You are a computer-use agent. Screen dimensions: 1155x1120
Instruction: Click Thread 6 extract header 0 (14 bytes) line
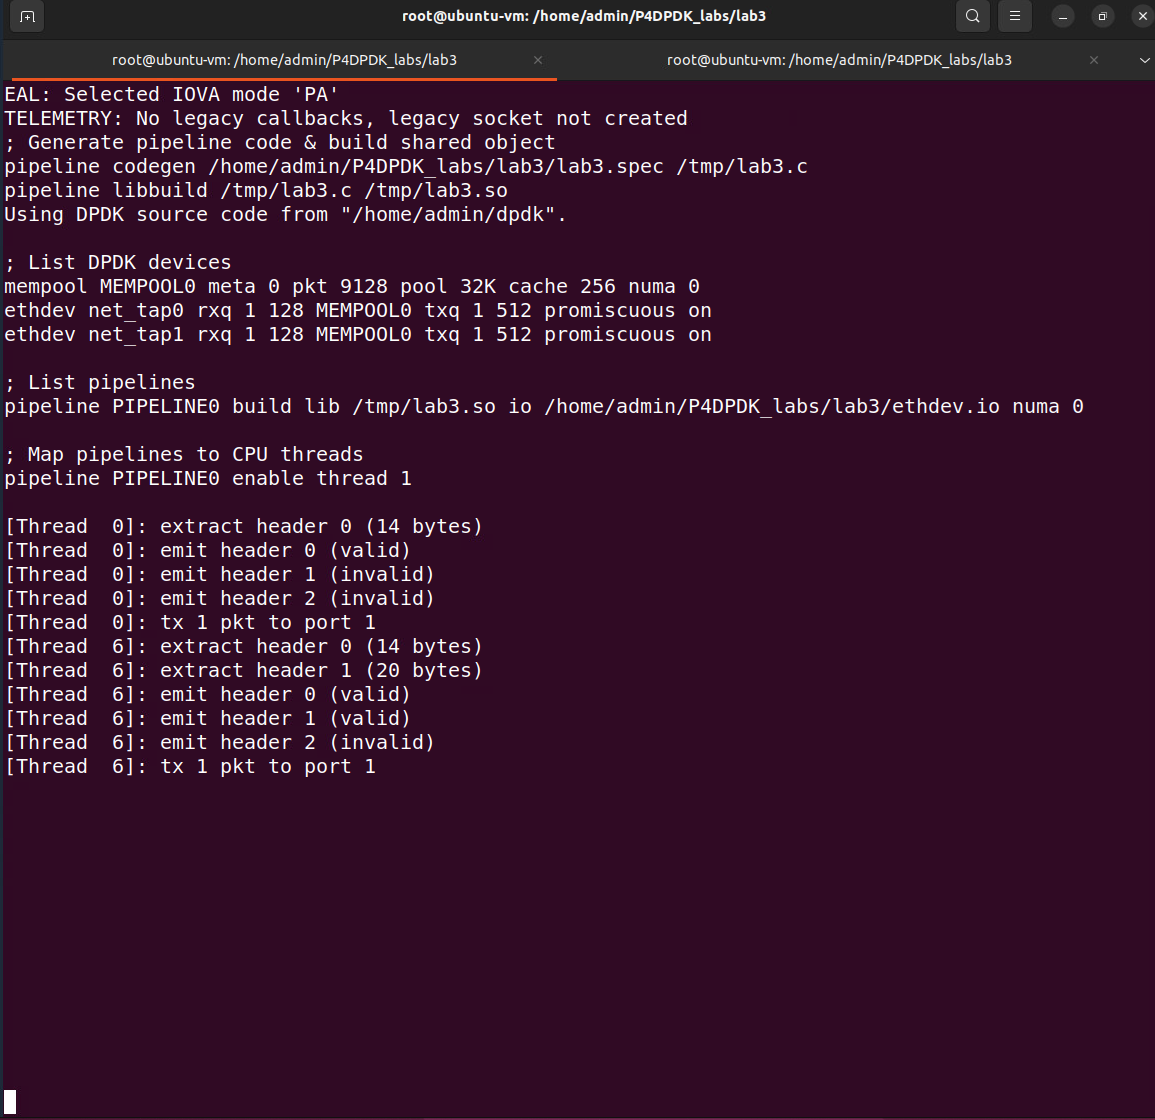pyautogui.click(x=244, y=647)
